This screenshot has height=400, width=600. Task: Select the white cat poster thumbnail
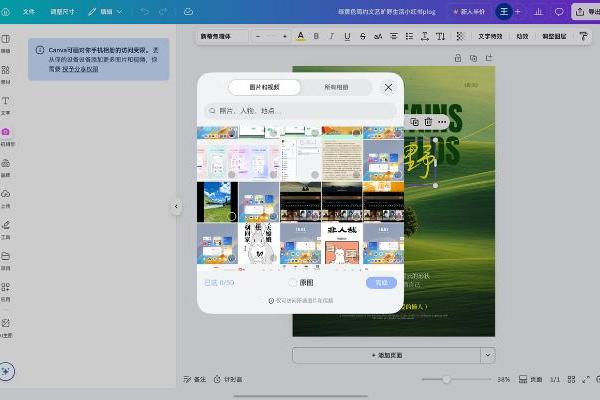[x=342, y=243]
